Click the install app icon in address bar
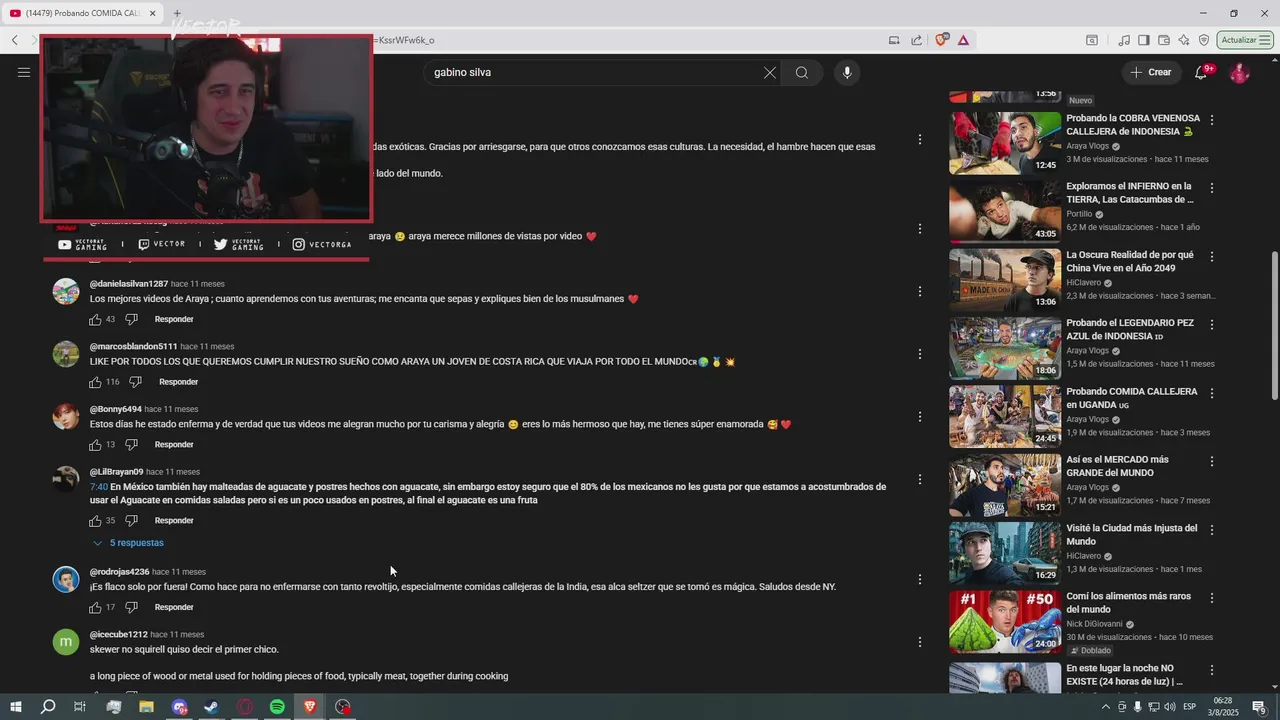Screen dimensions: 1280x720 pos(894,40)
